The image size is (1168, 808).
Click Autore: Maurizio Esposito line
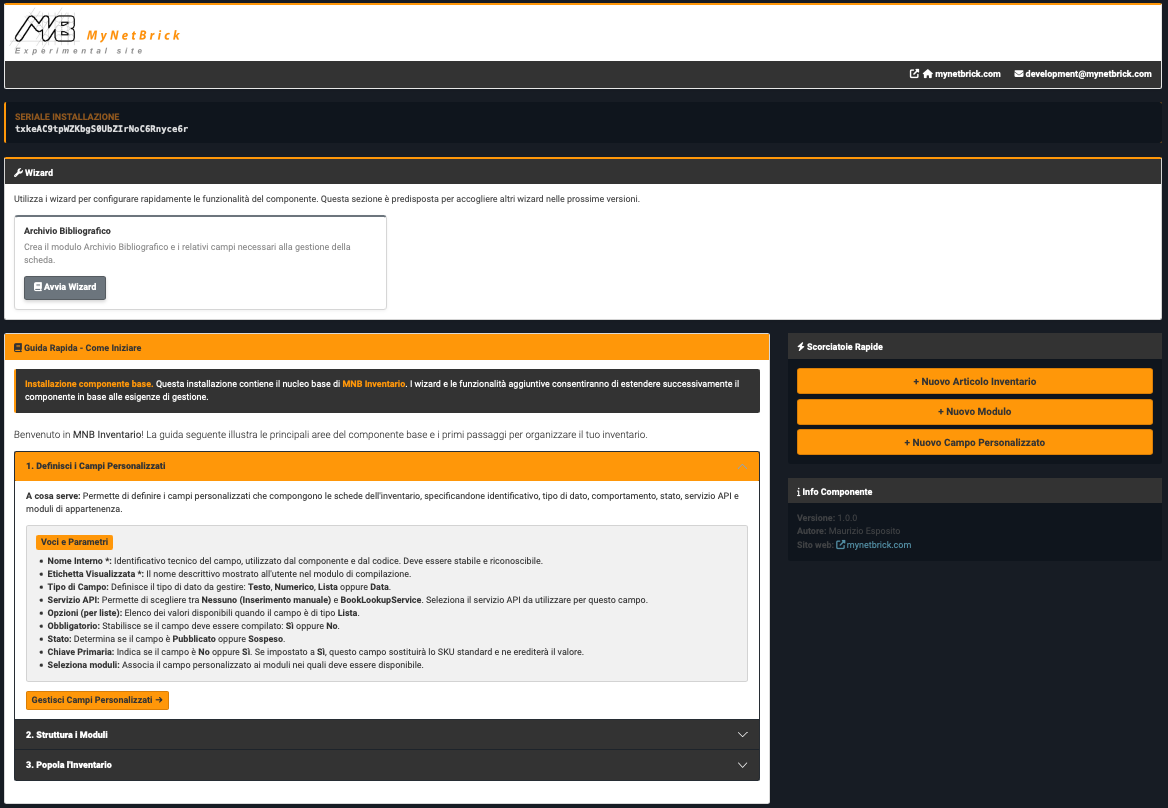[x=848, y=531]
